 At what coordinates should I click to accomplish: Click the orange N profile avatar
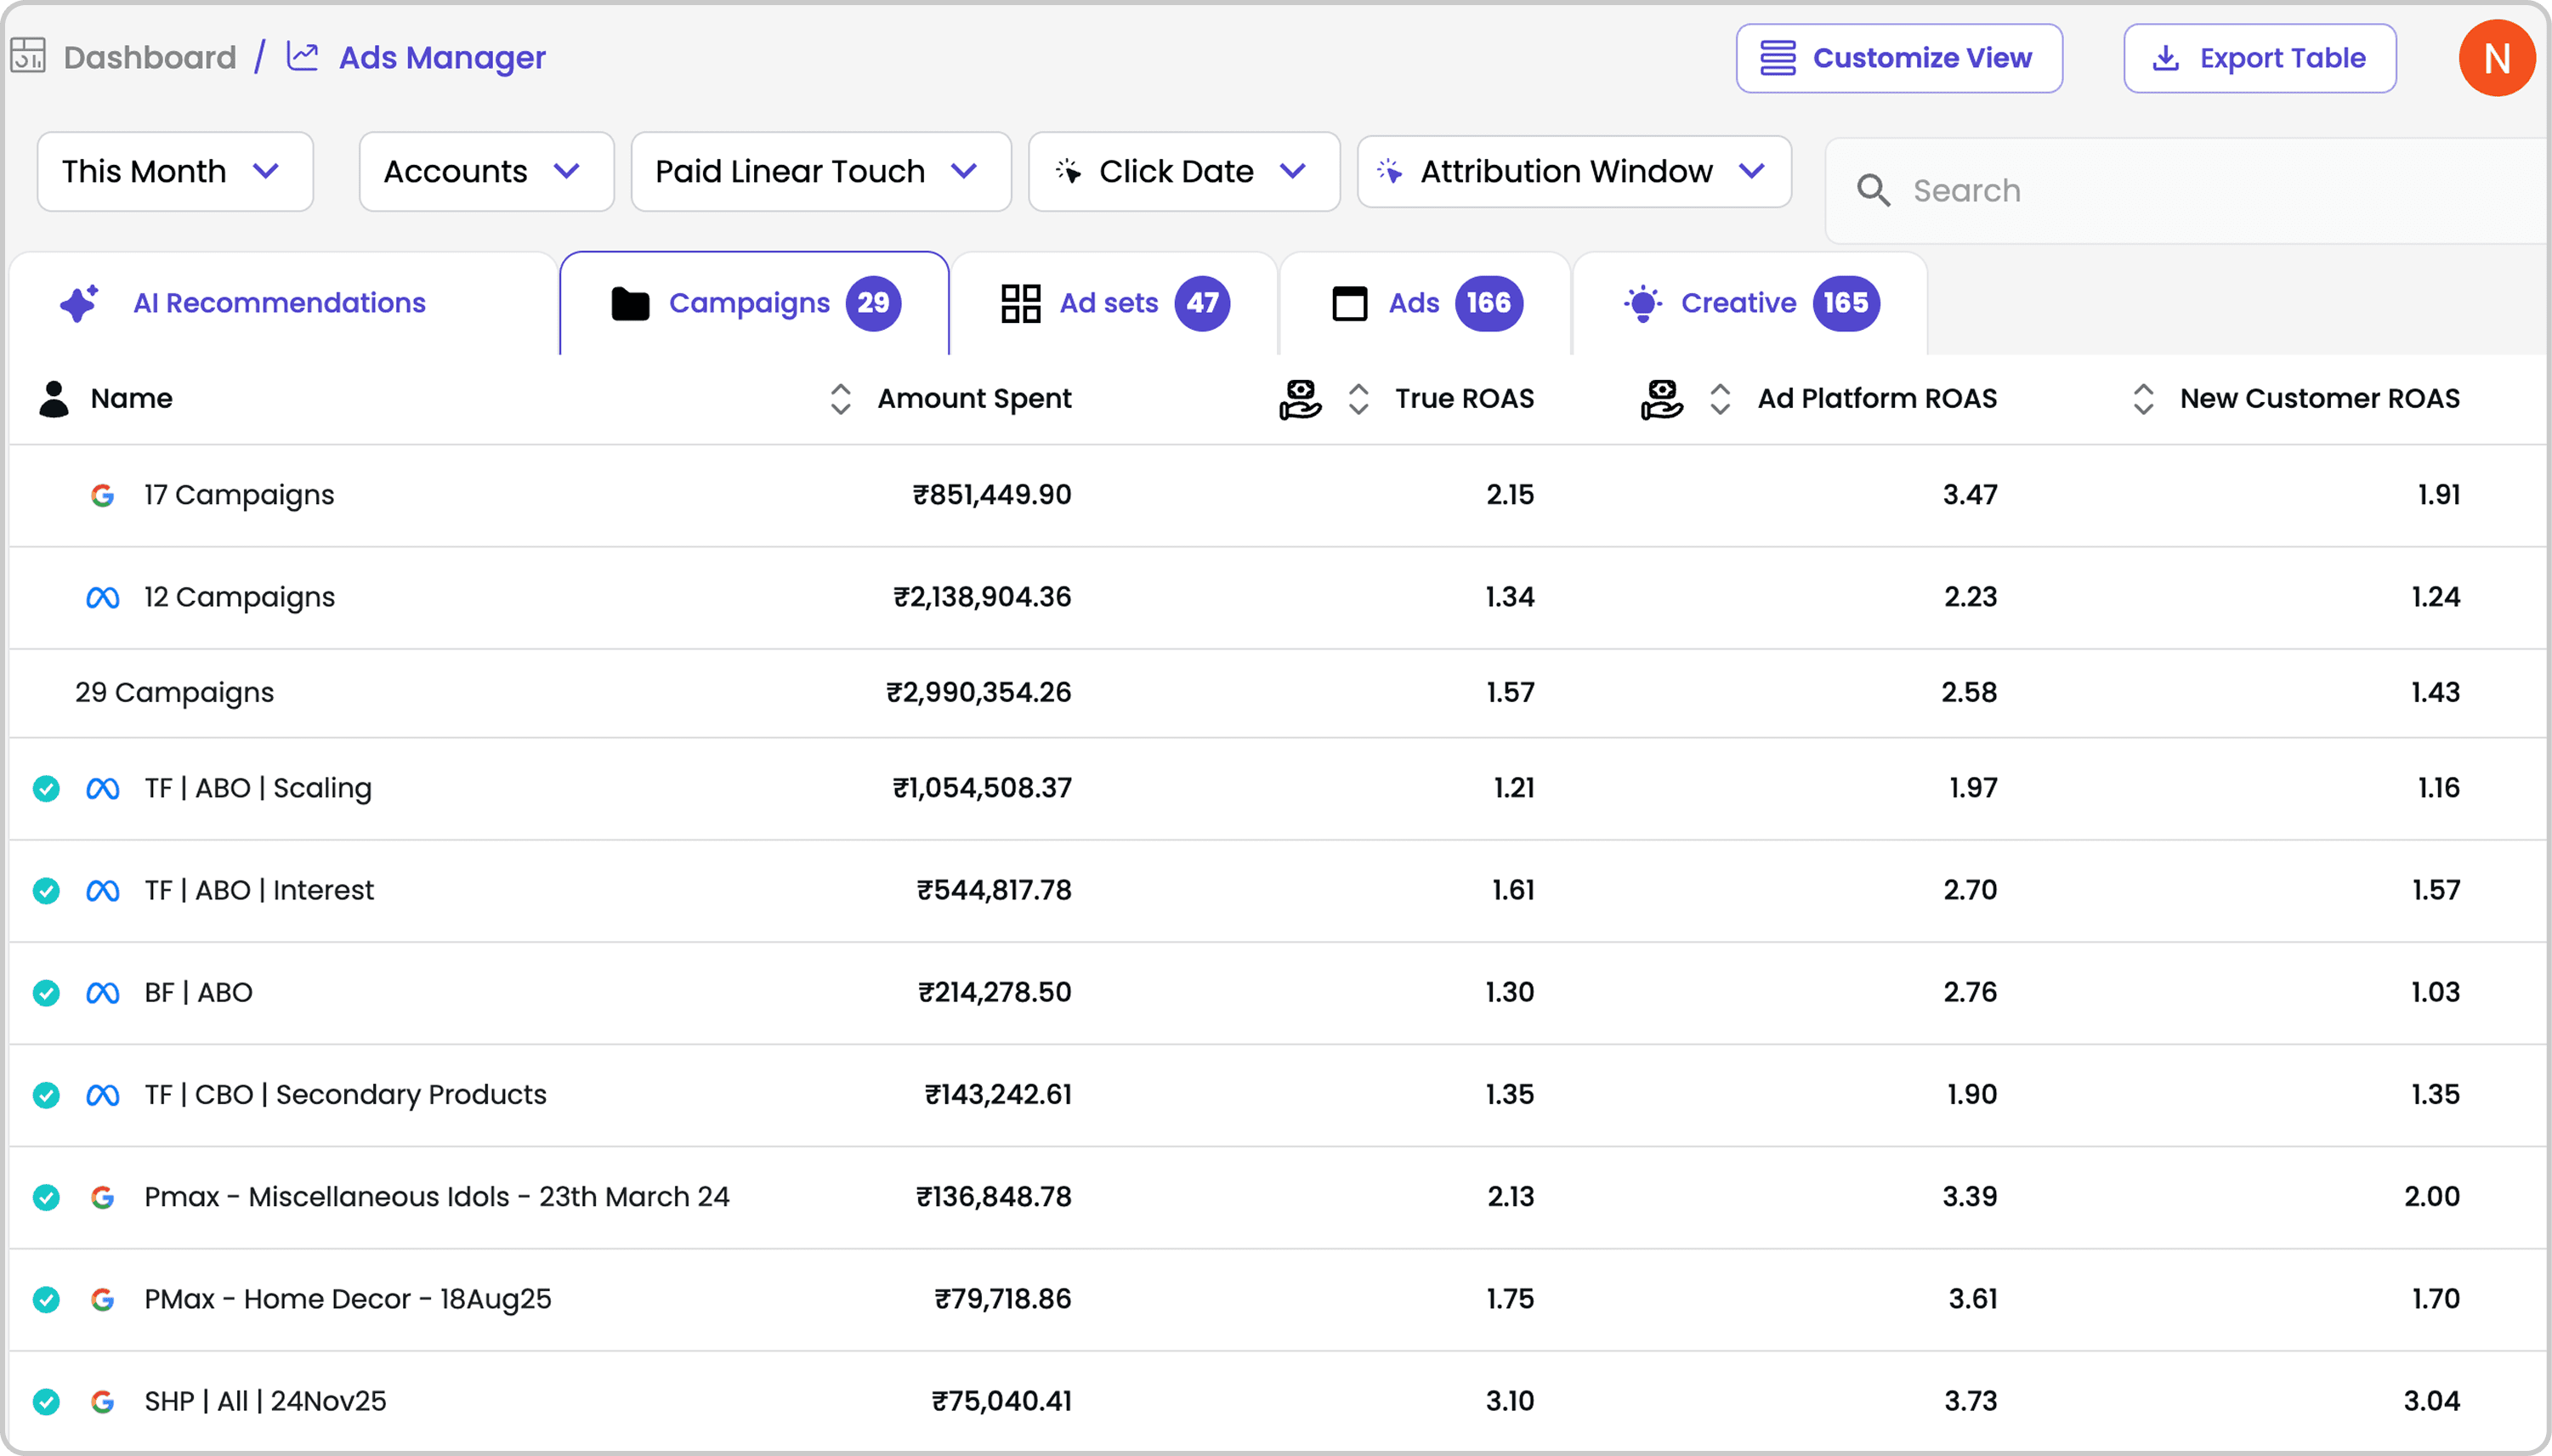pos(2495,58)
